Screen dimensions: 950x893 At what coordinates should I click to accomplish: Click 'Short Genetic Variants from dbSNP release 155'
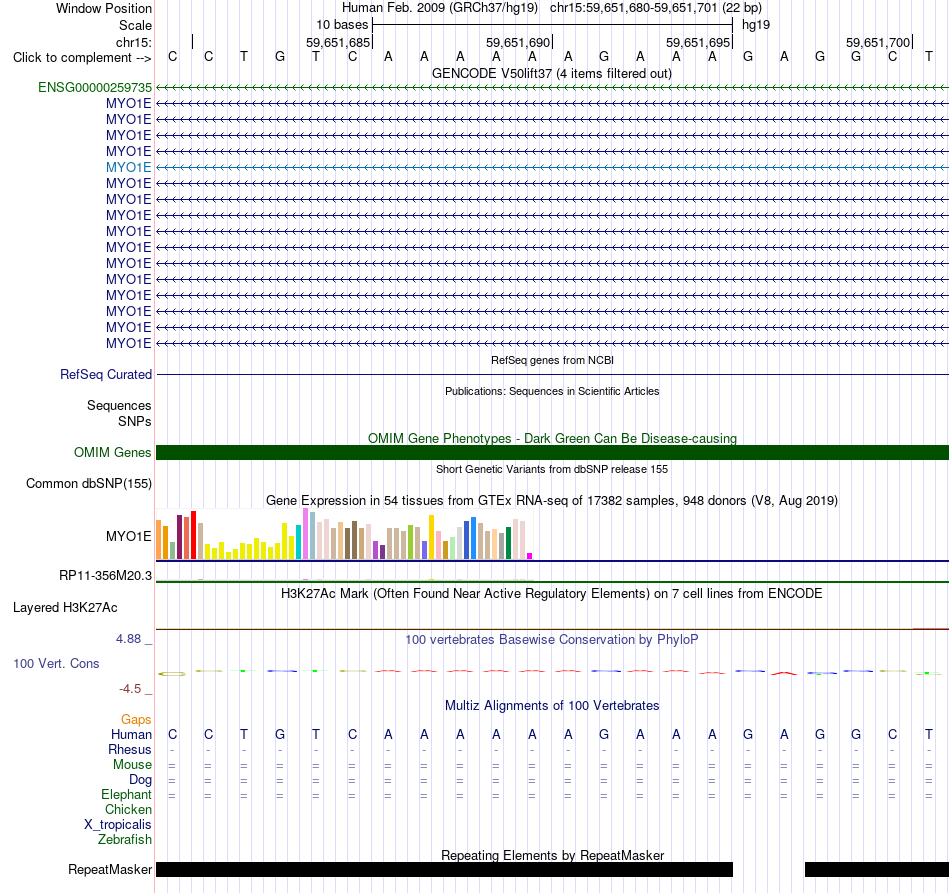pyautogui.click(x=552, y=469)
